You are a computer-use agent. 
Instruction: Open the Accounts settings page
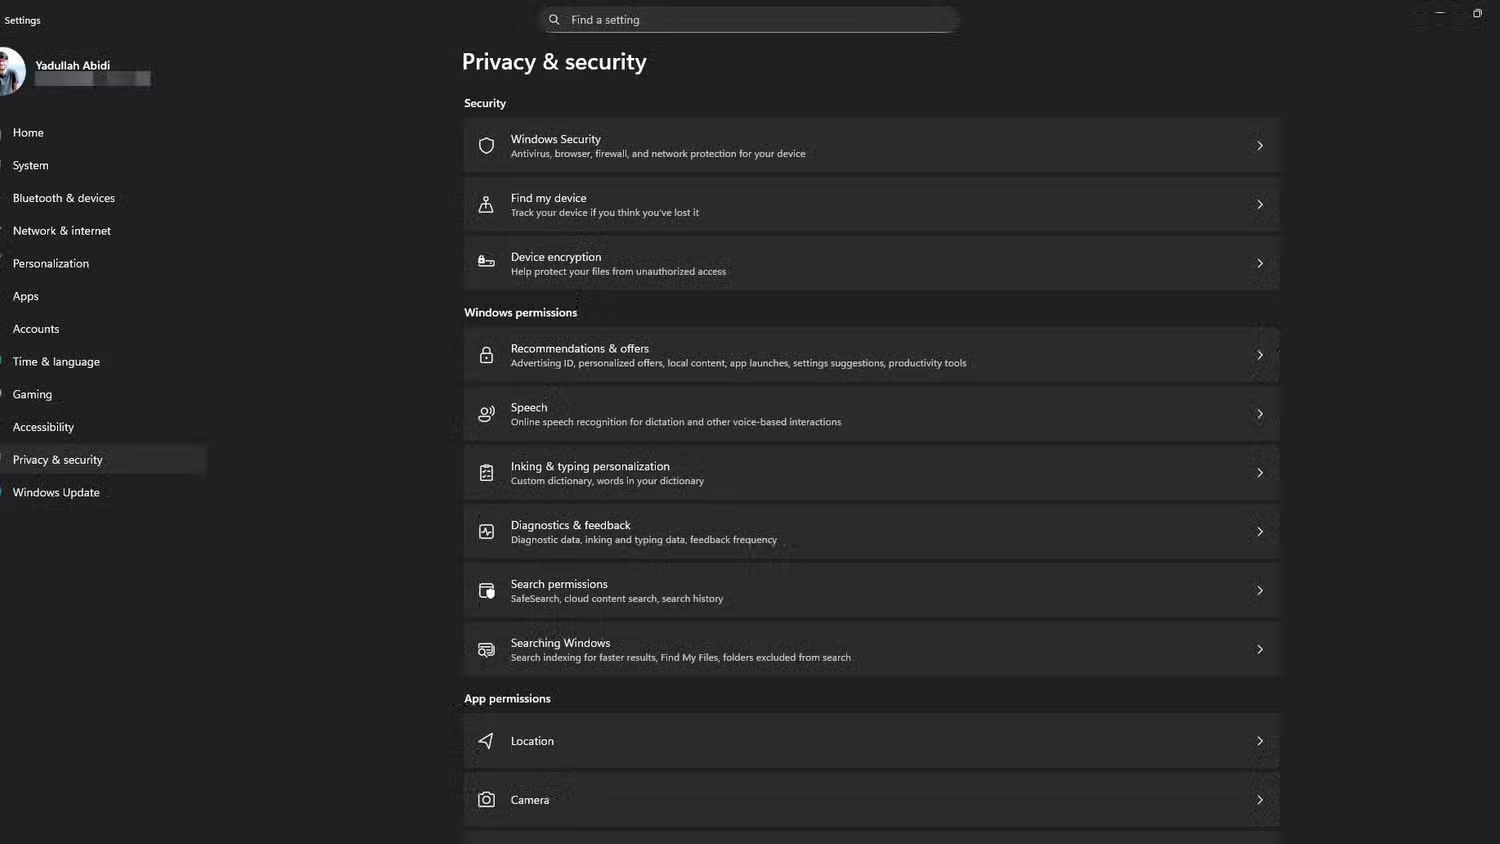36,328
